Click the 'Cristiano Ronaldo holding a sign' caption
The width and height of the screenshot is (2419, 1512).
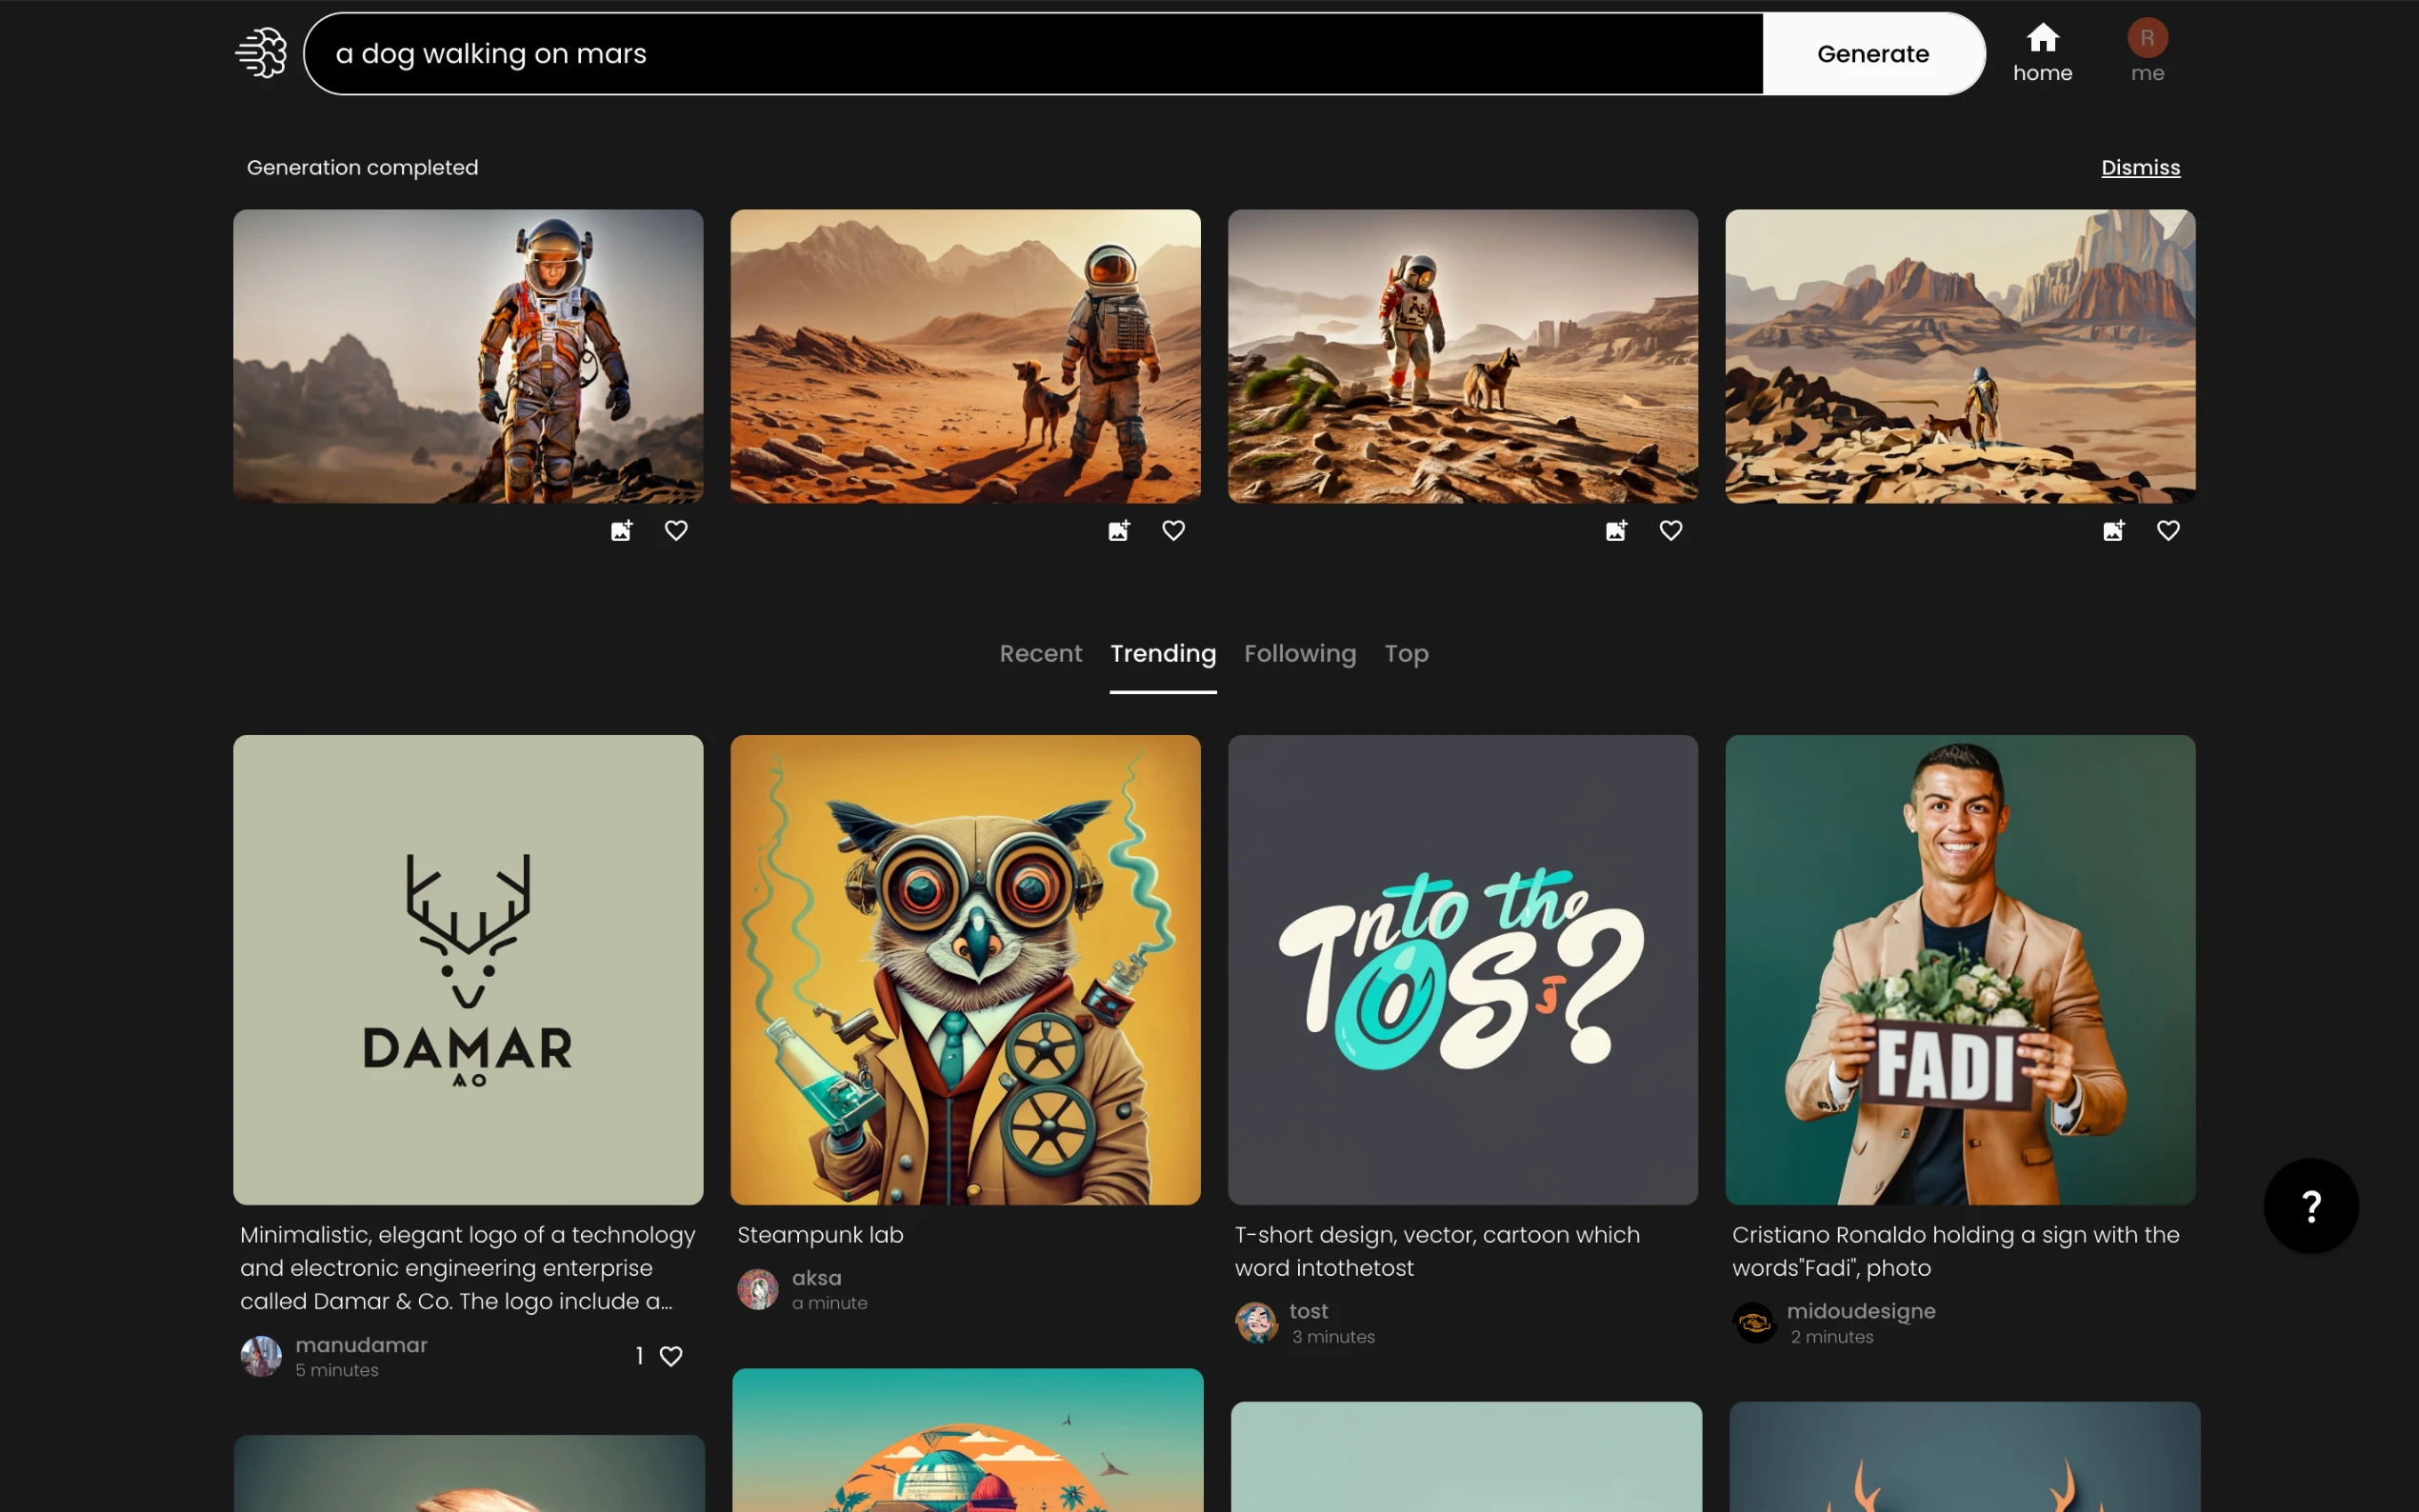1955,1251
